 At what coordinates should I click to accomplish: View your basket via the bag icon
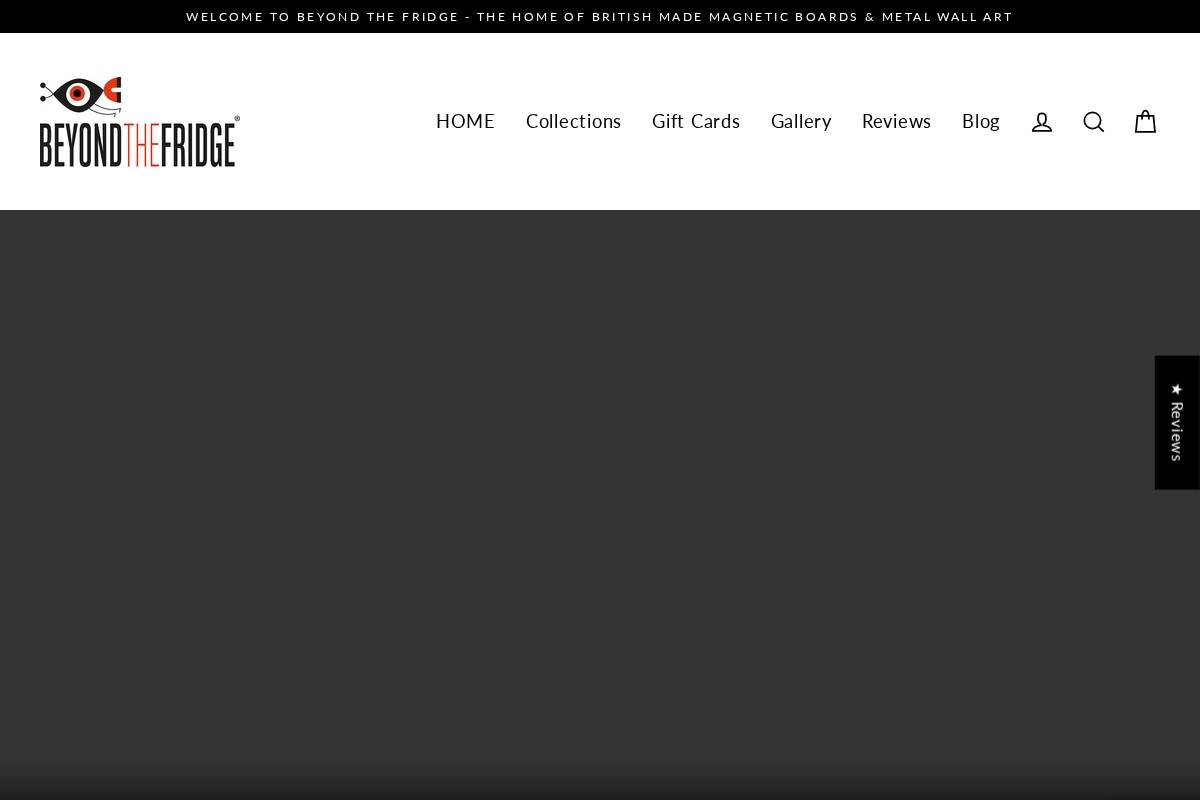(x=1145, y=121)
